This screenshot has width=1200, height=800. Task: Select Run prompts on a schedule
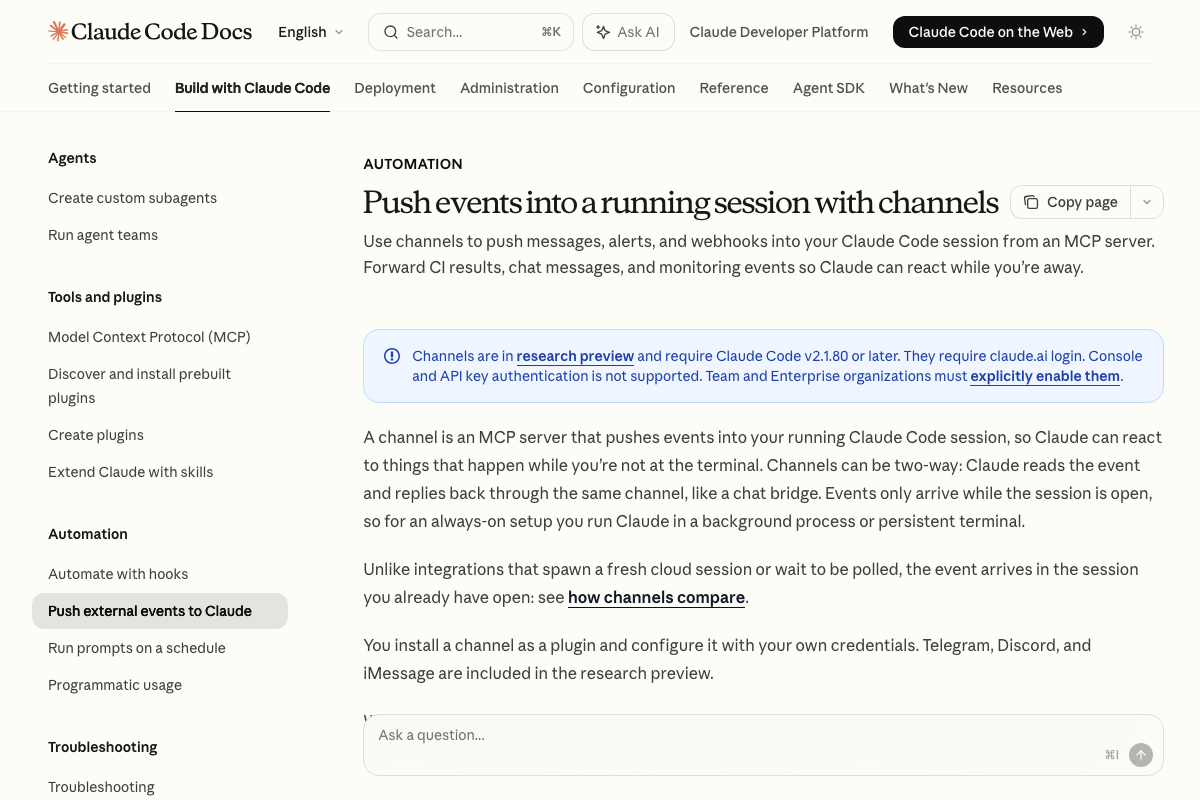pyautogui.click(x=137, y=648)
